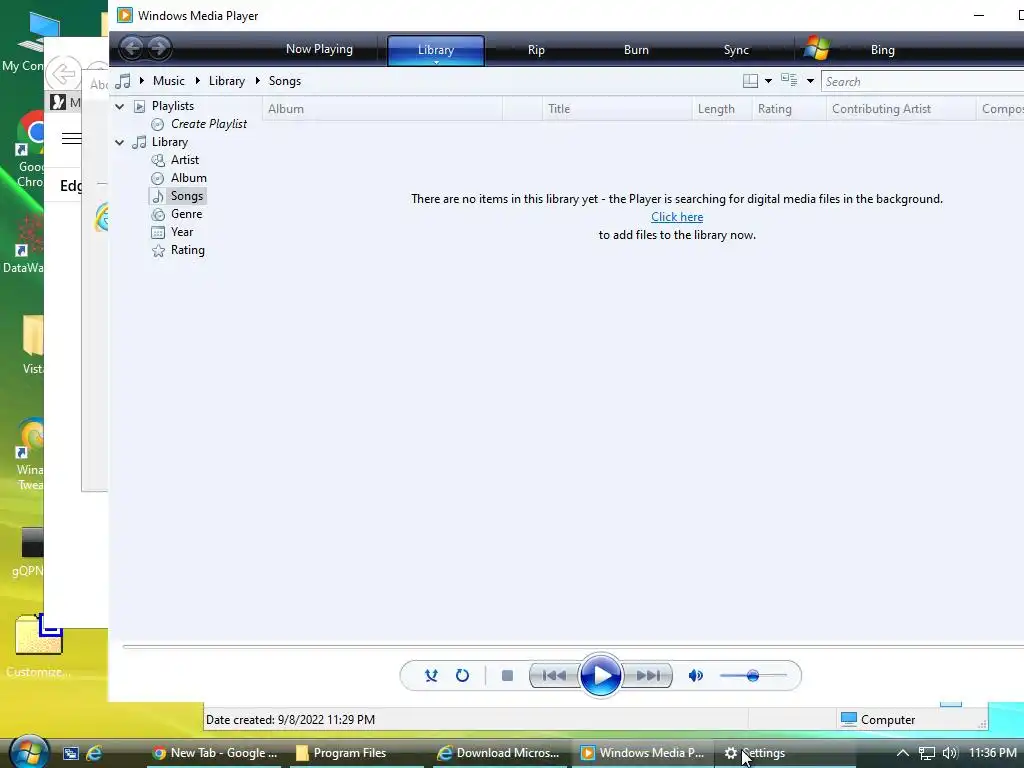The image size is (1024, 768).
Task: Sort by the Title column header
Action: click(x=616, y=109)
